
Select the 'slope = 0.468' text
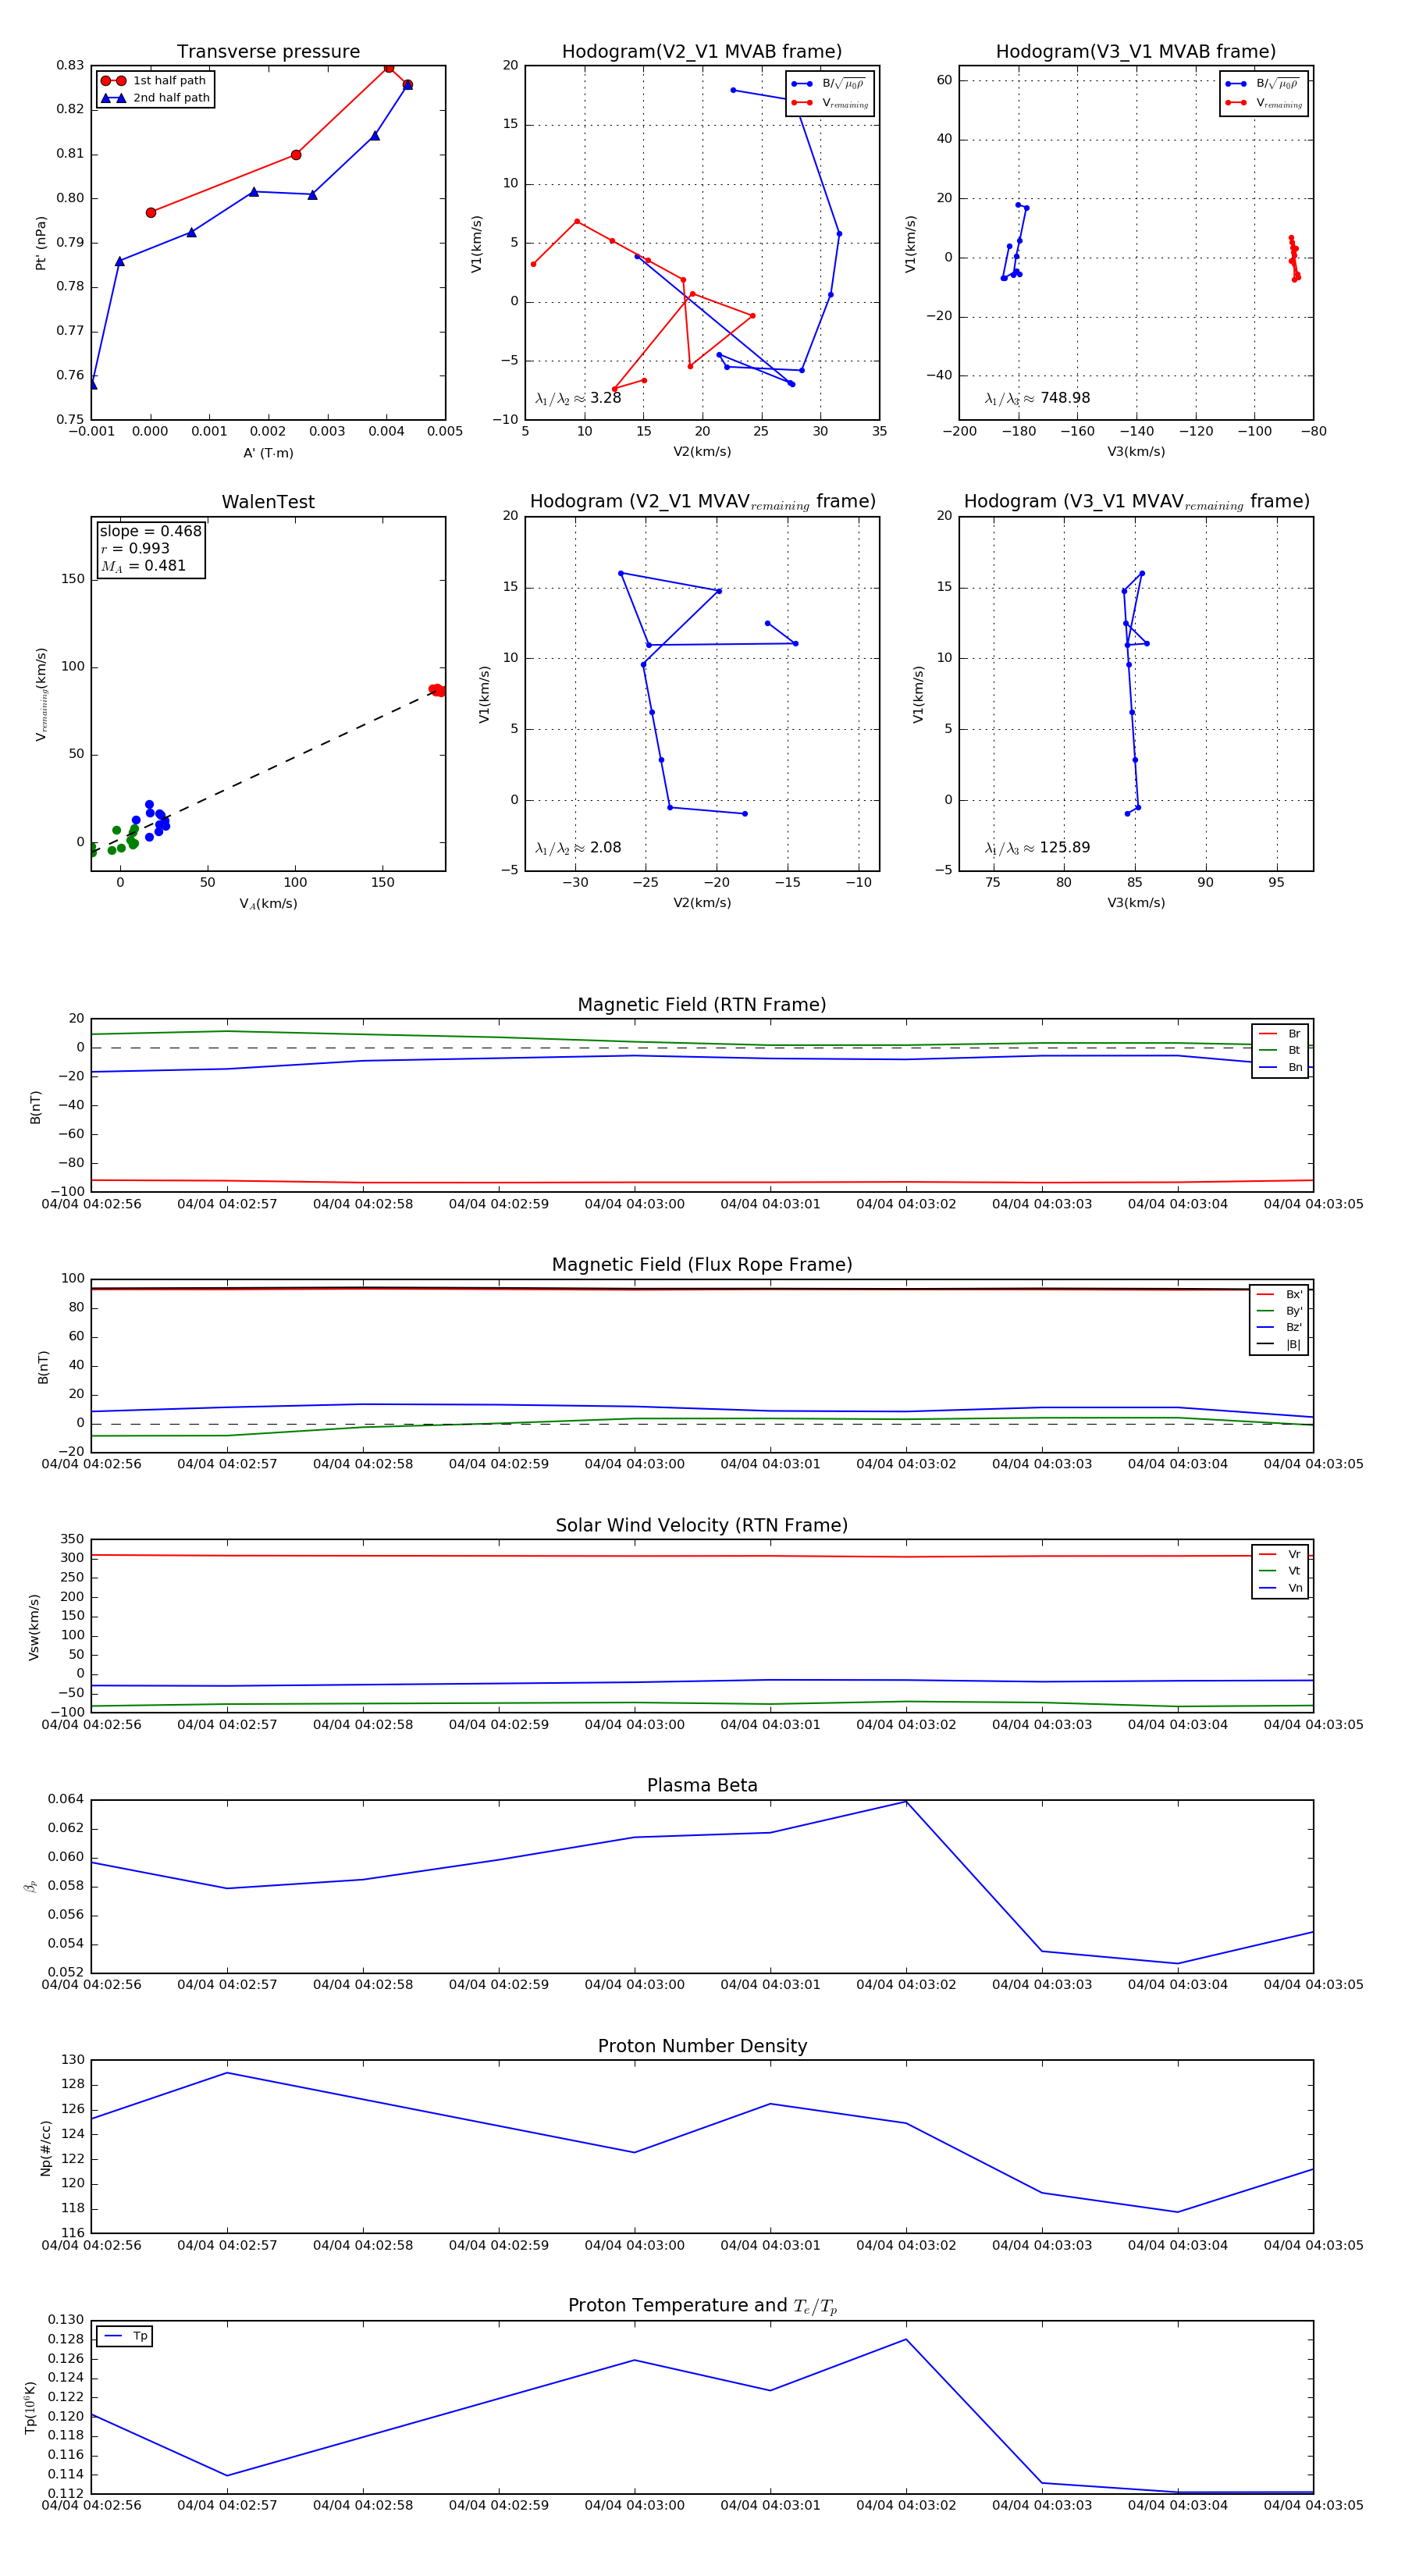(x=150, y=531)
